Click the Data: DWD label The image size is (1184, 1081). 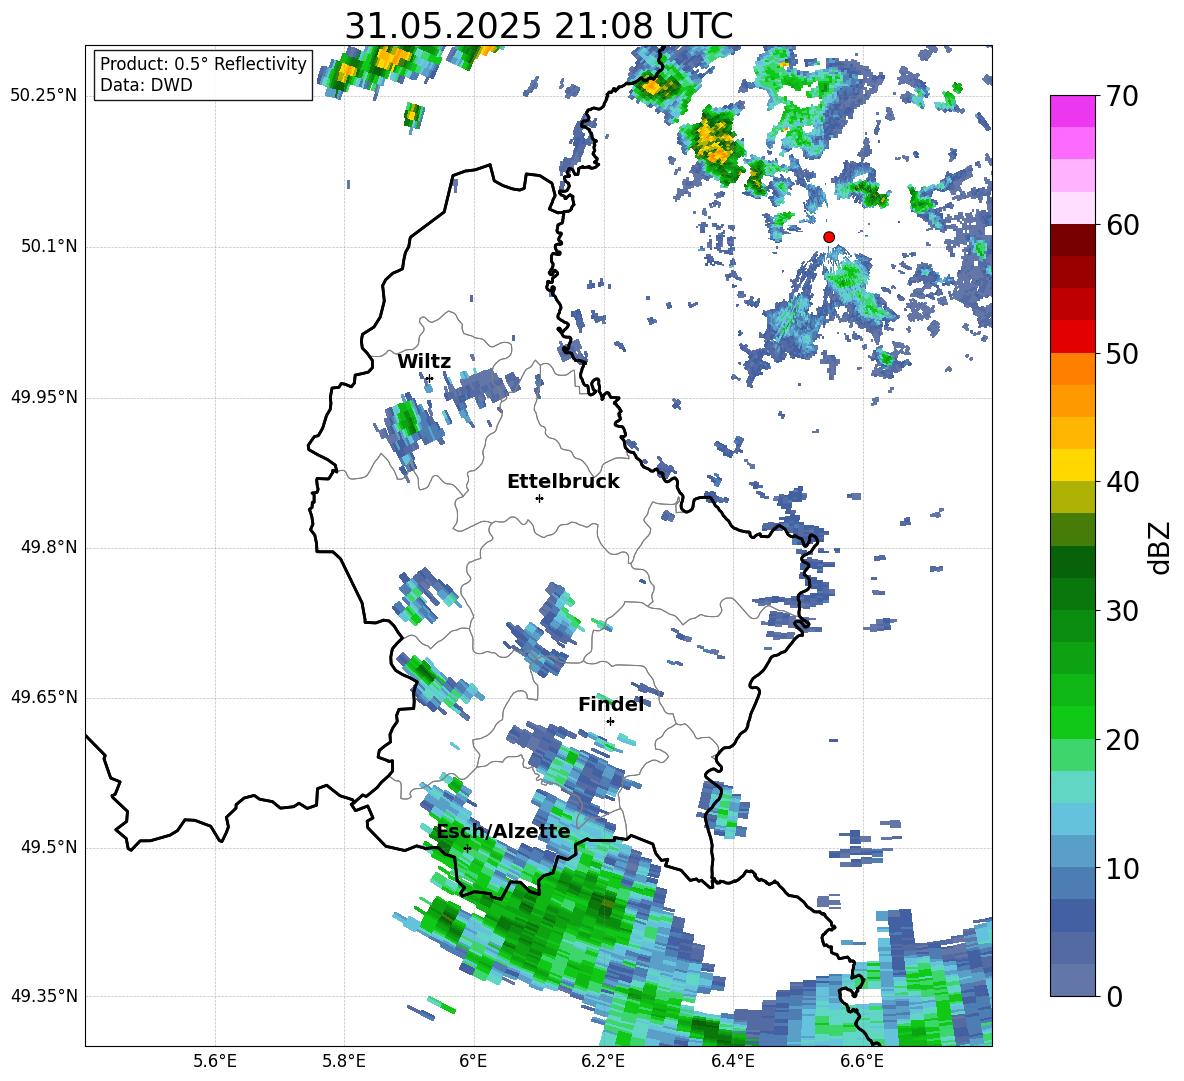pyautogui.click(x=146, y=85)
